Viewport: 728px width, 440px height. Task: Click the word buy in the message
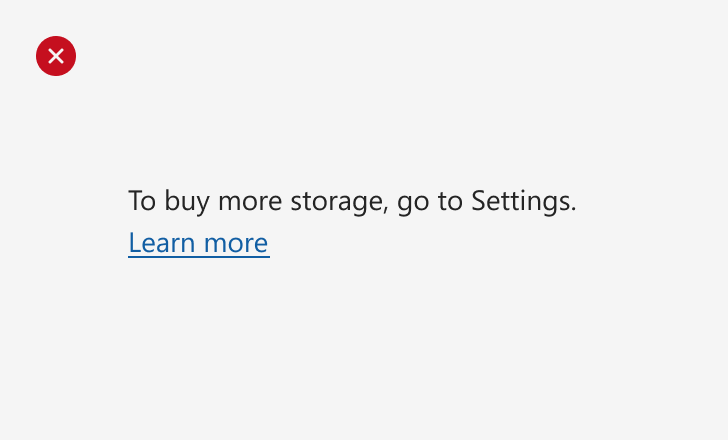point(187,202)
